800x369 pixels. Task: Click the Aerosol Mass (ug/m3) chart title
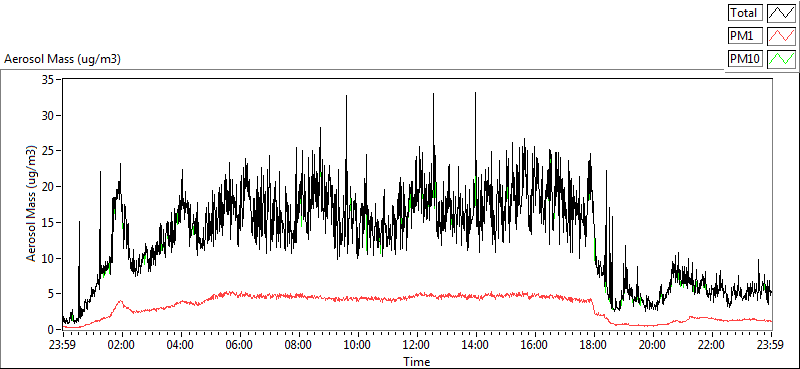[62, 59]
